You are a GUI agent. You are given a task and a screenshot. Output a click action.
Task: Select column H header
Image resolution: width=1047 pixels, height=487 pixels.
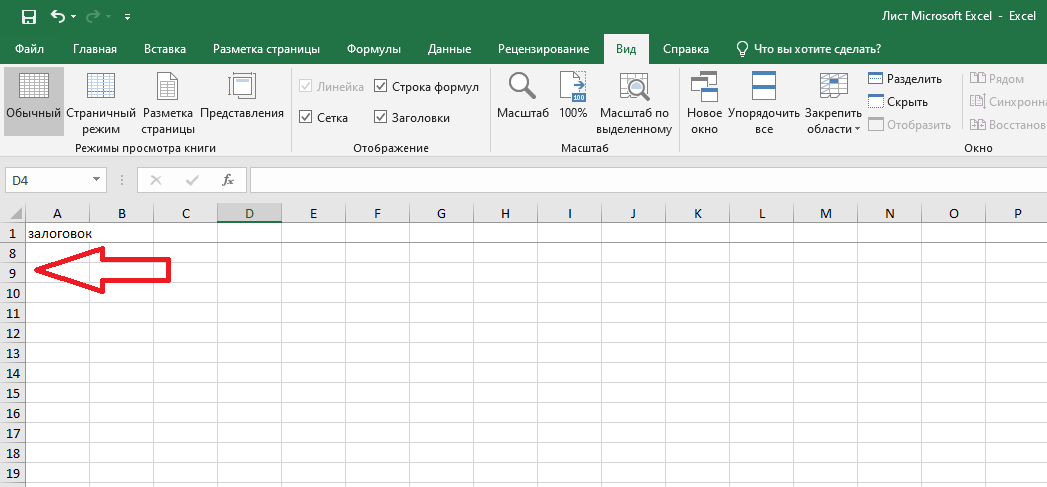[x=505, y=214]
